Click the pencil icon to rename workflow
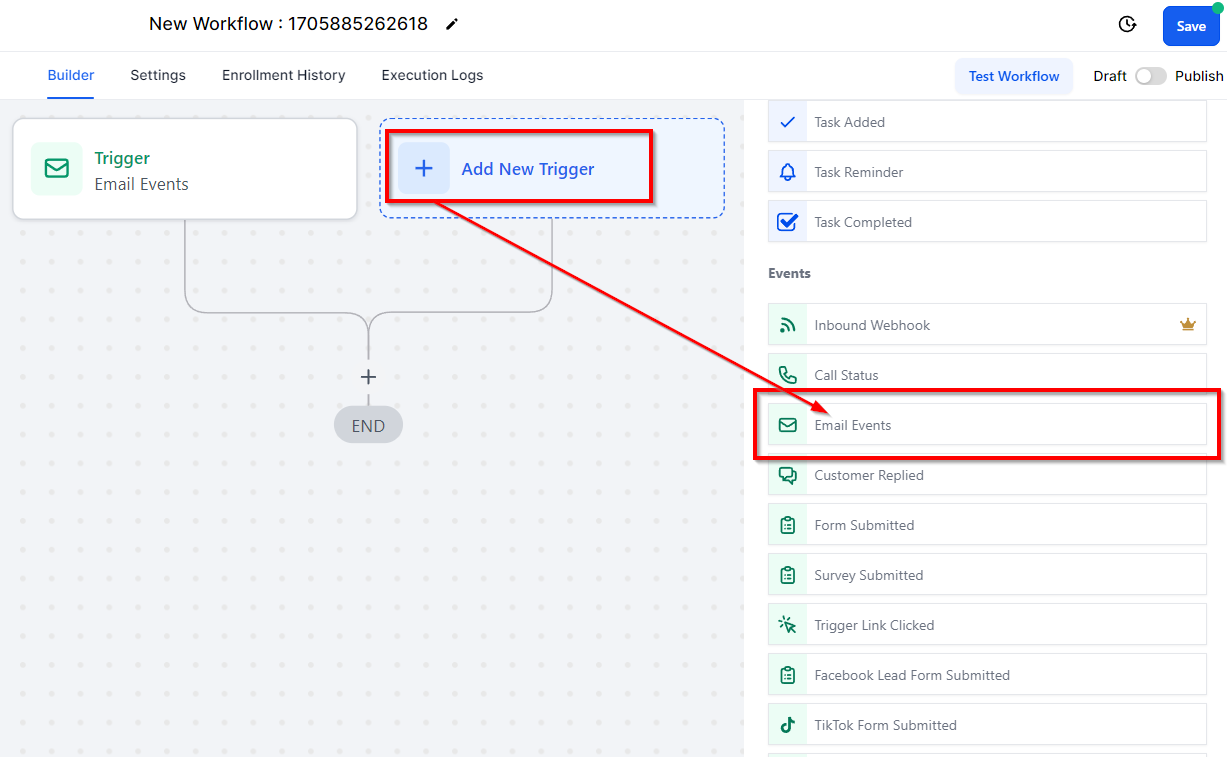Image resolution: width=1227 pixels, height=757 pixels. 452,24
